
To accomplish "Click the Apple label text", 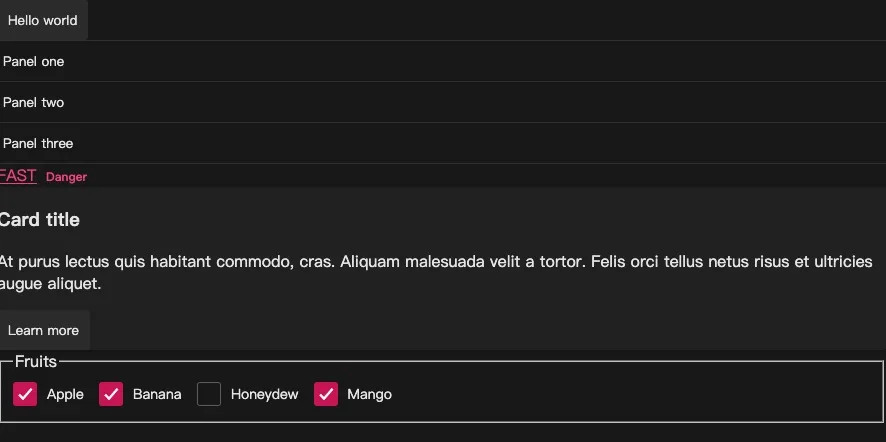I will [65, 395].
